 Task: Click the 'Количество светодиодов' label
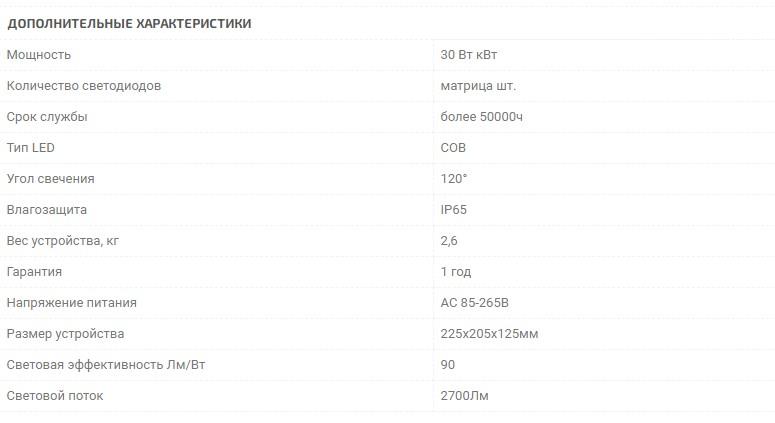point(84,86)
